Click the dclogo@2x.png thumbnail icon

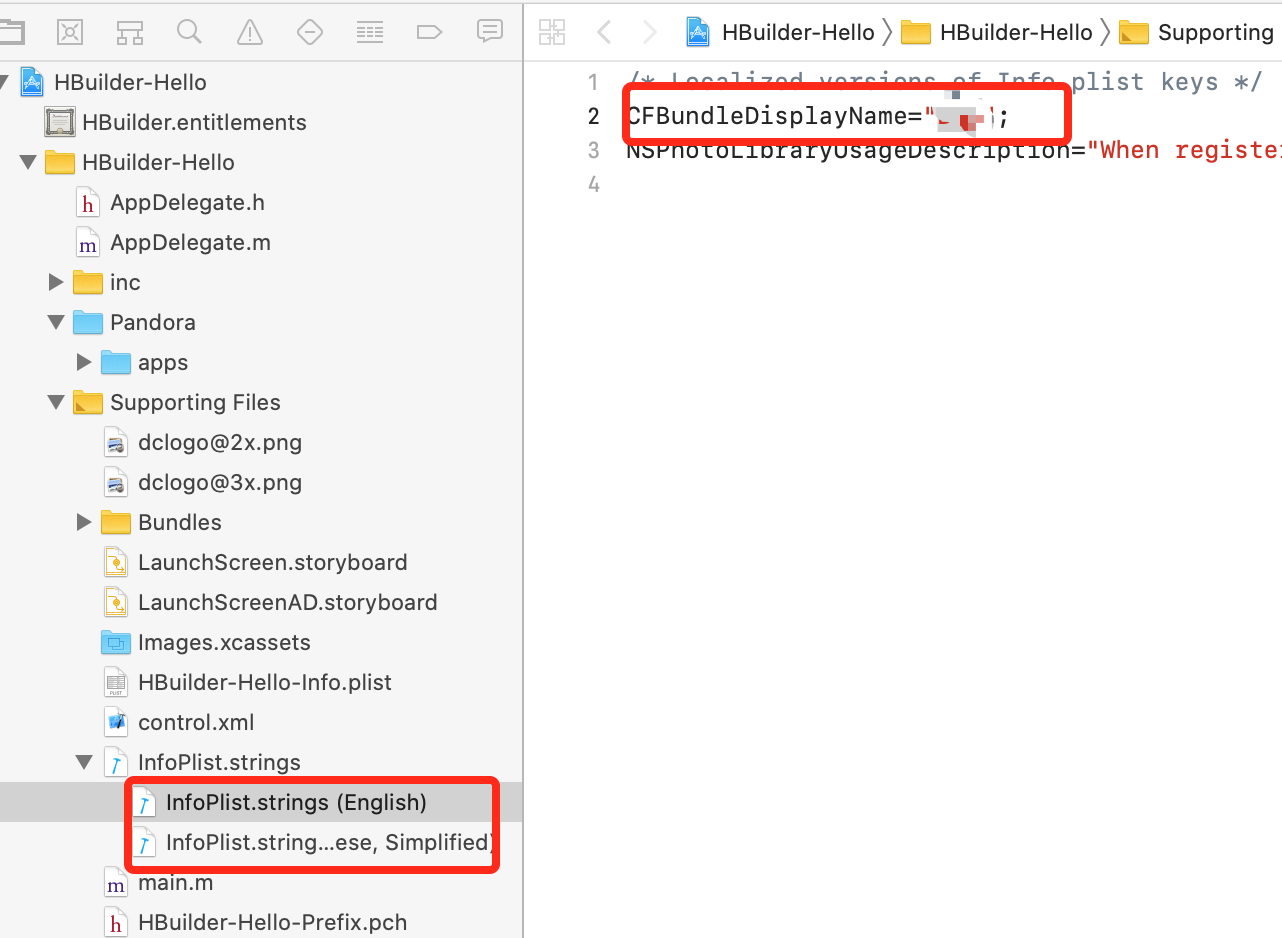(116, 442)
